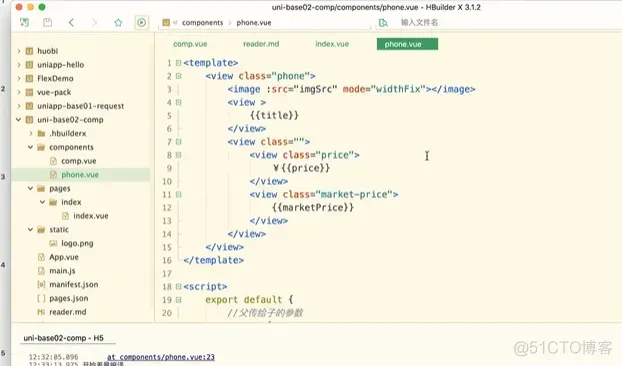Collapse the pages folder

pos(31,188)
